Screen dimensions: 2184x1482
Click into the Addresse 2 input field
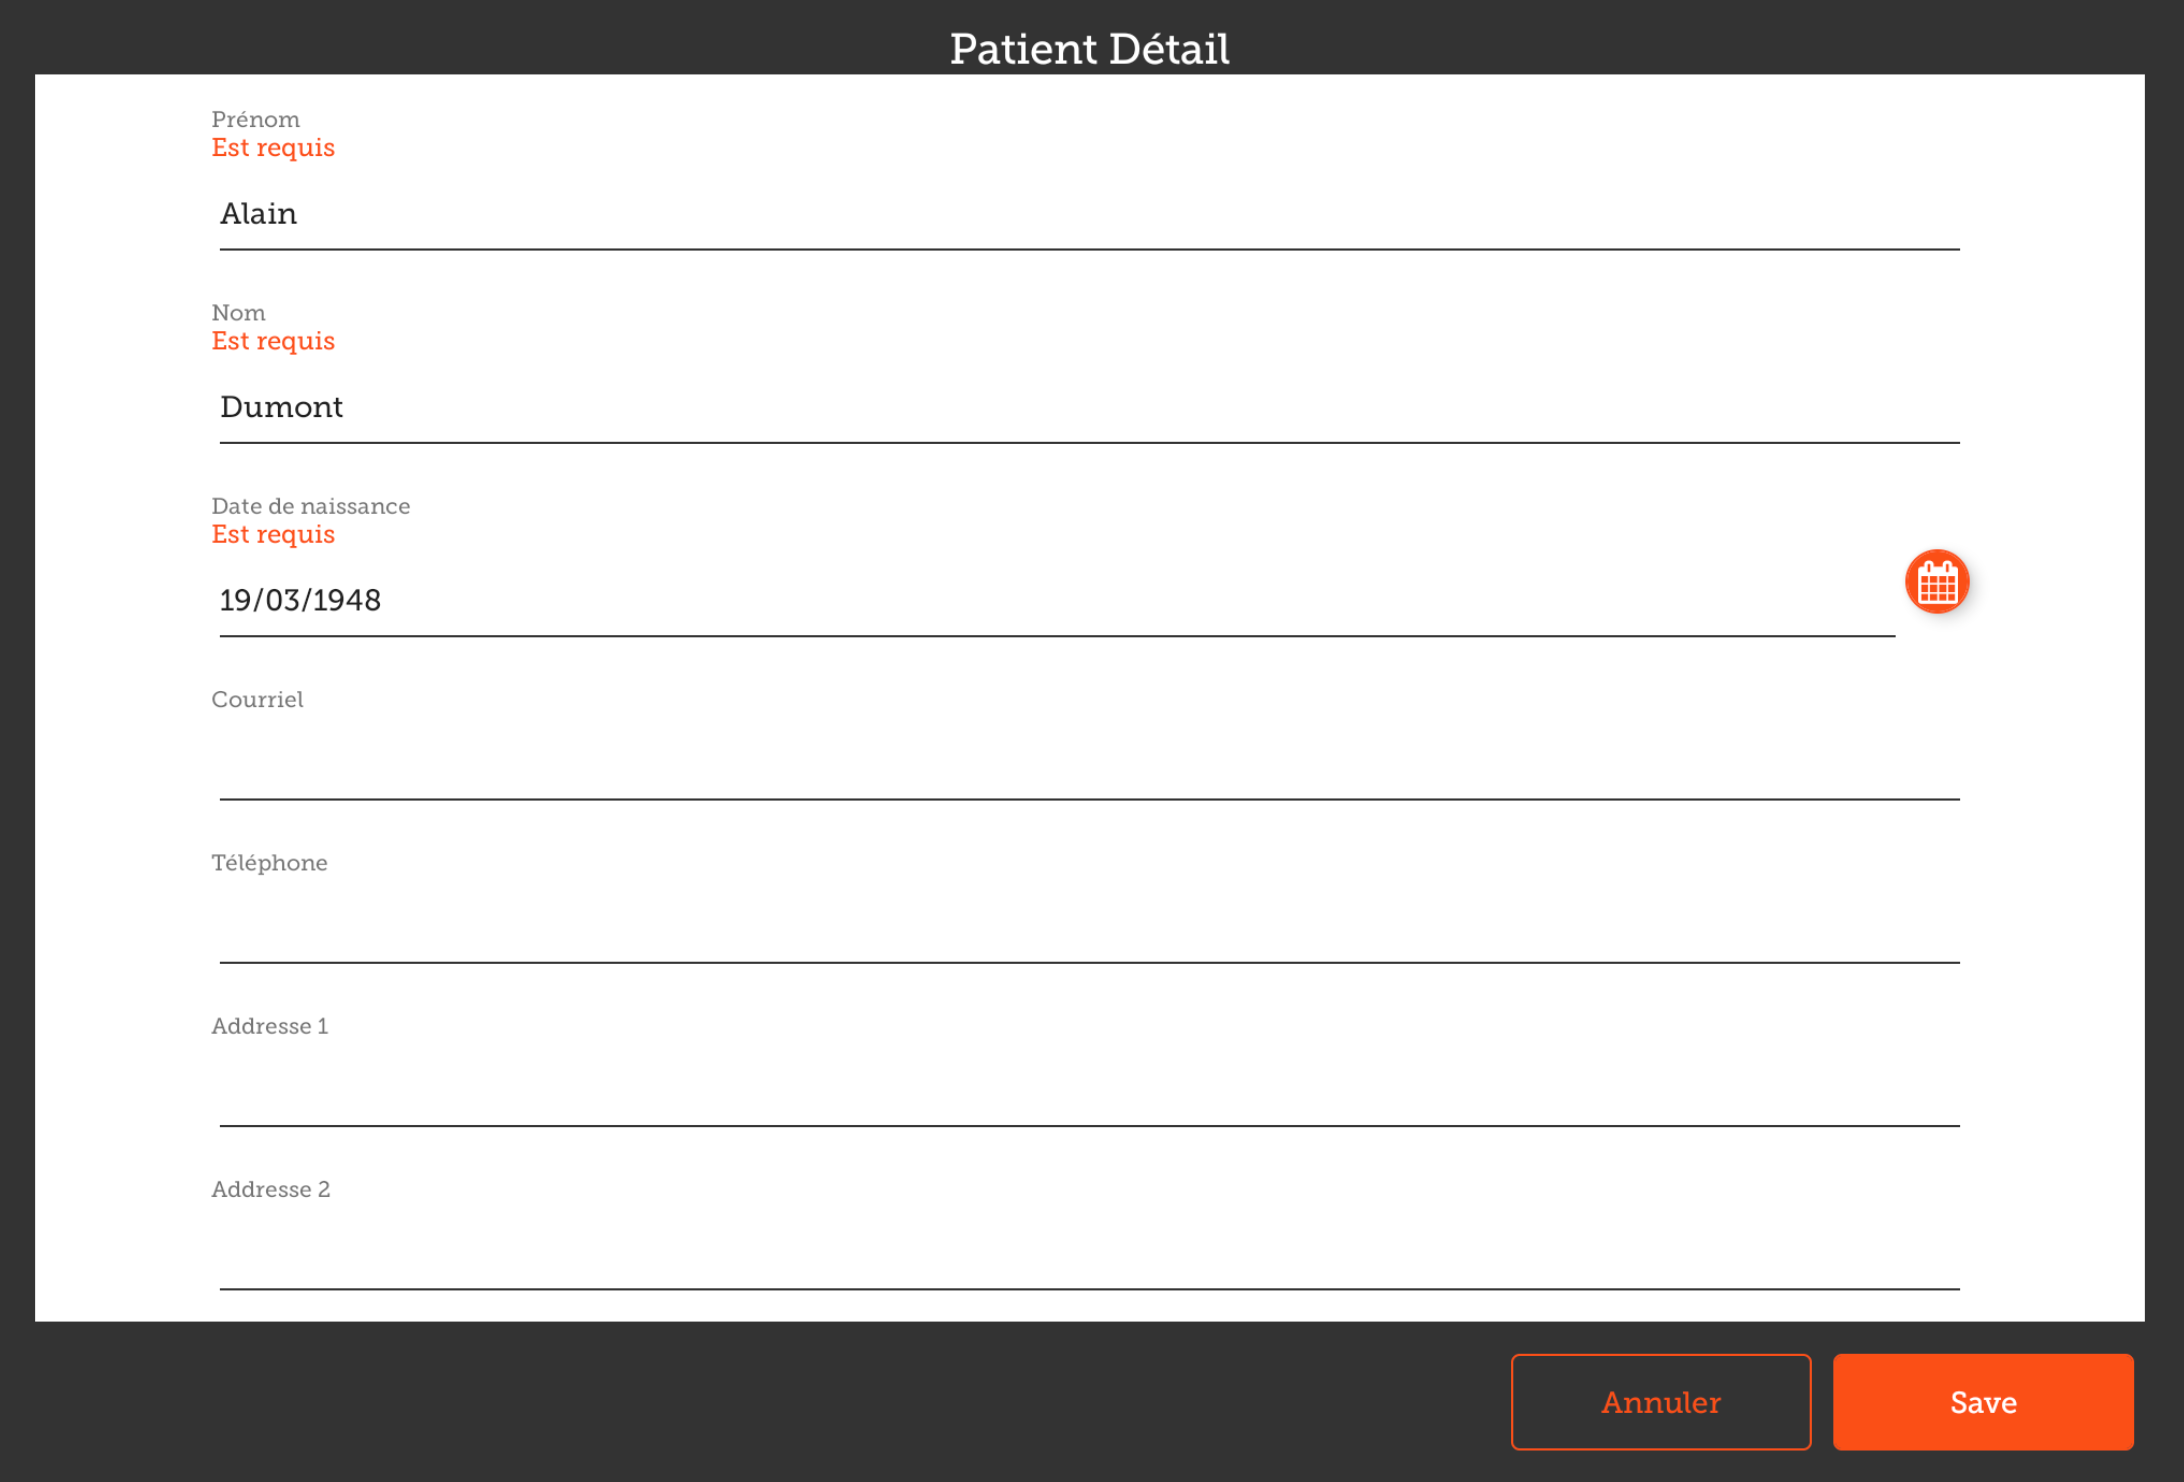1088,1255
